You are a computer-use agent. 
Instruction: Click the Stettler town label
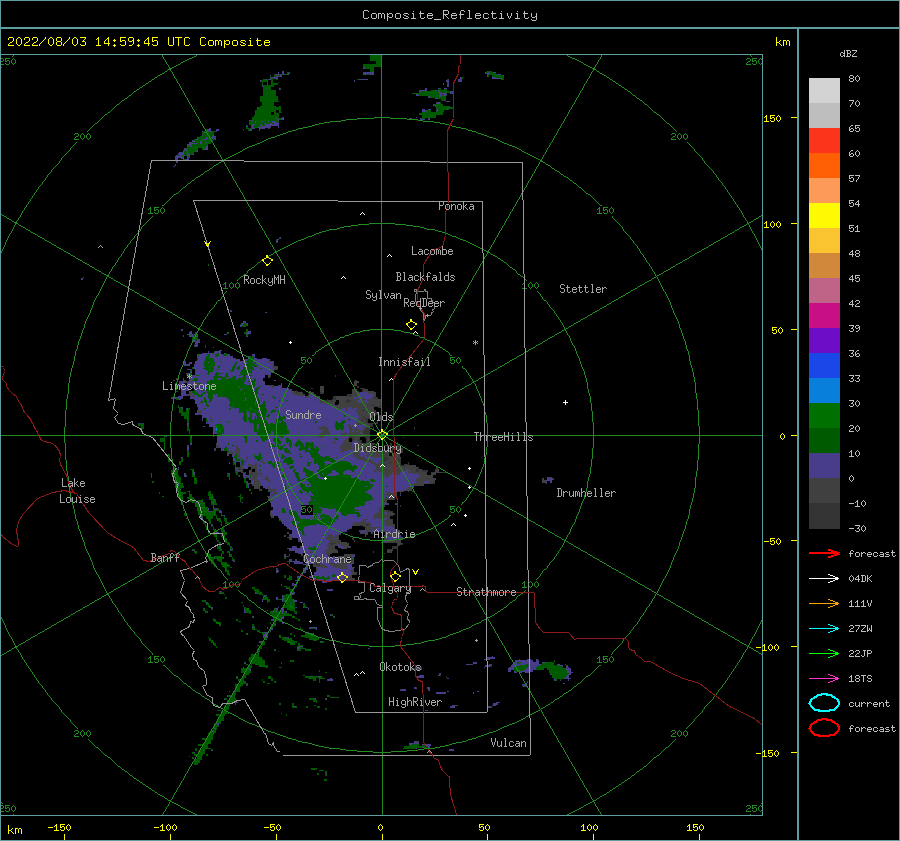583,289
